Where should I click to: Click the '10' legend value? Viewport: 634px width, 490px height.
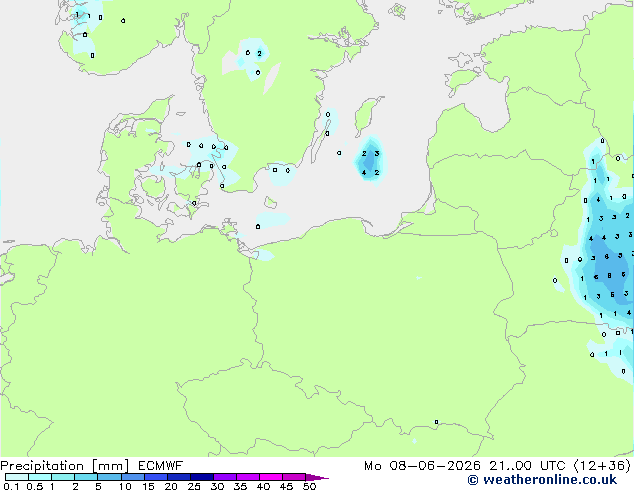click(x=125, y=486)
